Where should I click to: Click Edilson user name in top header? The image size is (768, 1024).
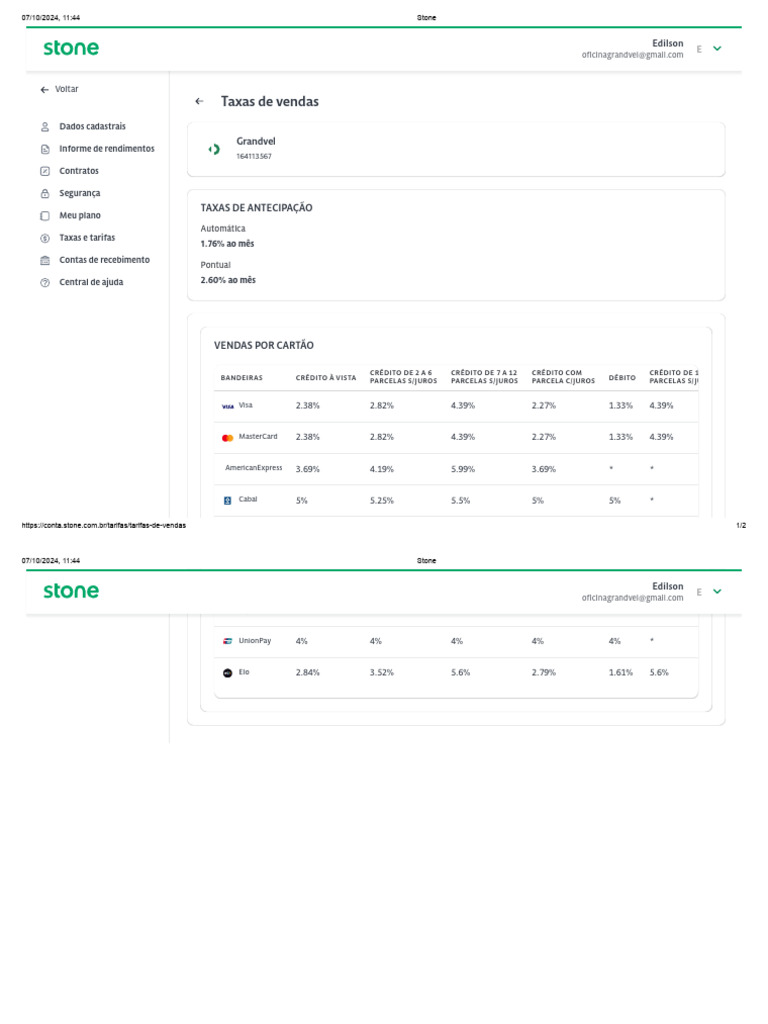(667, 43)
